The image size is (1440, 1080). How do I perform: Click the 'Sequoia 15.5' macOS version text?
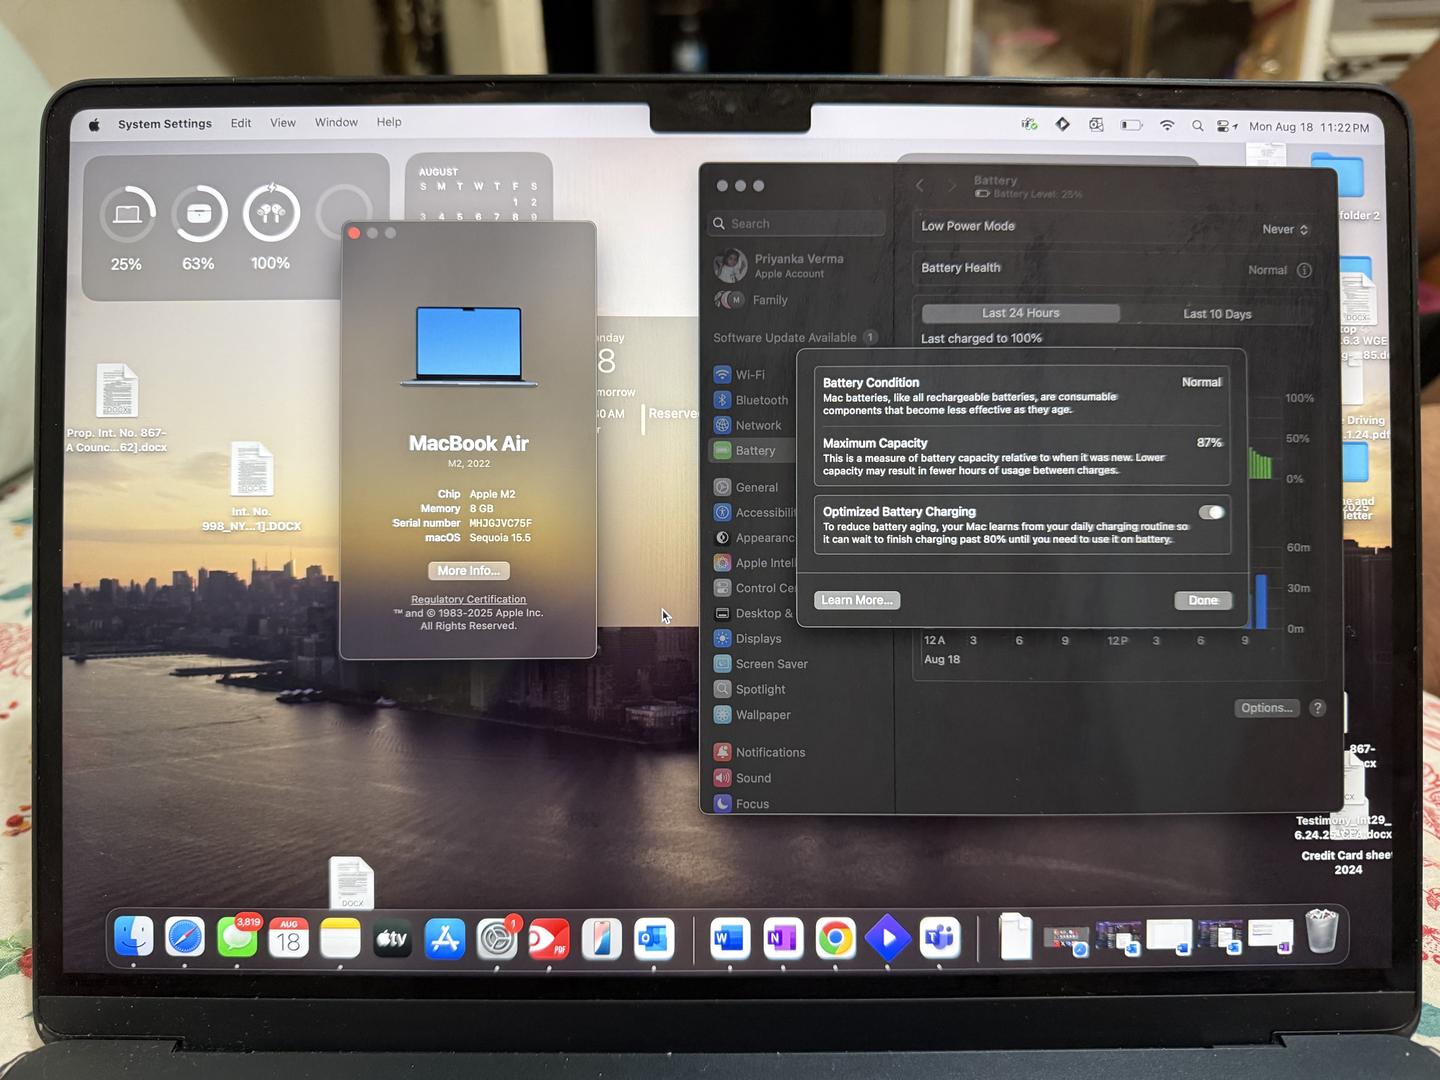(500, 538)
